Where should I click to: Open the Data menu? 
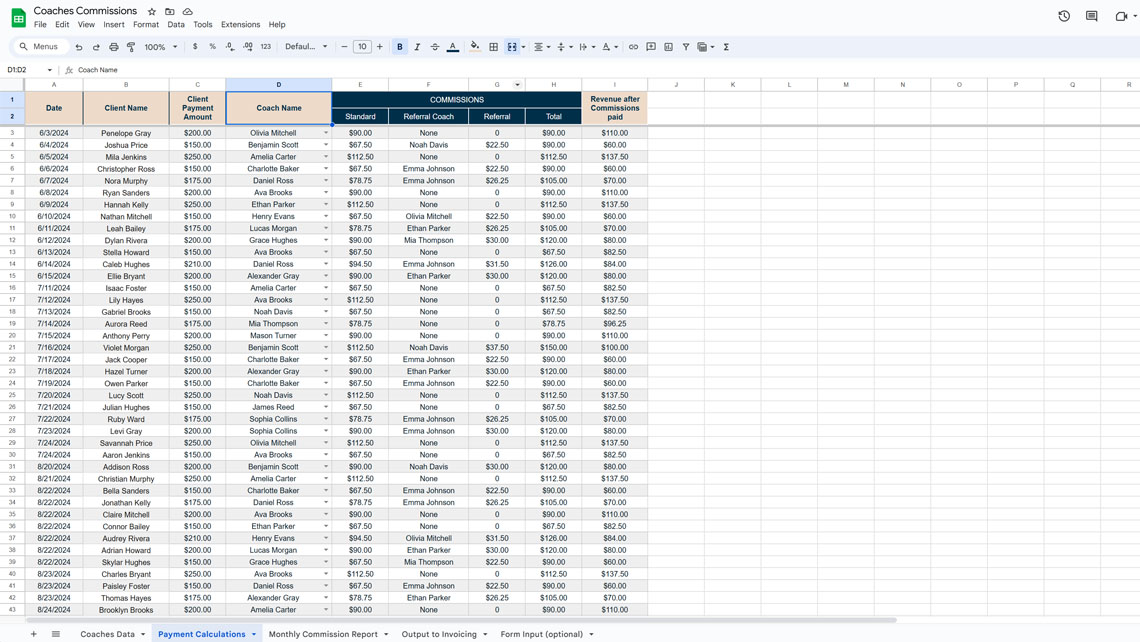tap(176, 25)
